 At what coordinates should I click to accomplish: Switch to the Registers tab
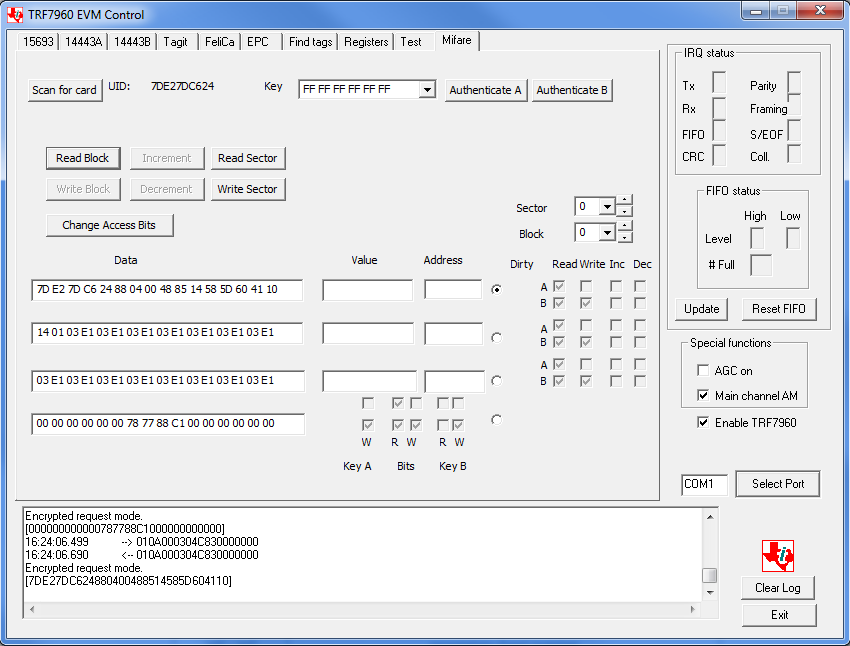[365, 42]
